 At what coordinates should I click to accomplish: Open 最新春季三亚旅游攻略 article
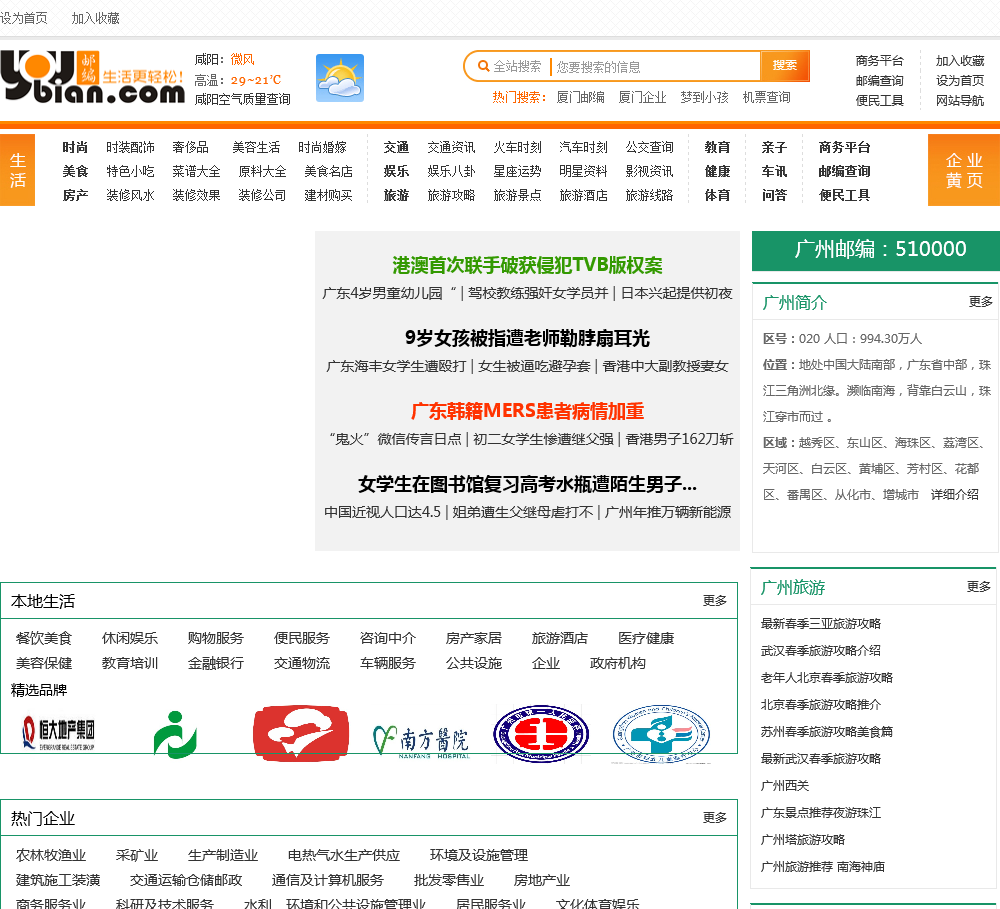click(x=820, y=623)
